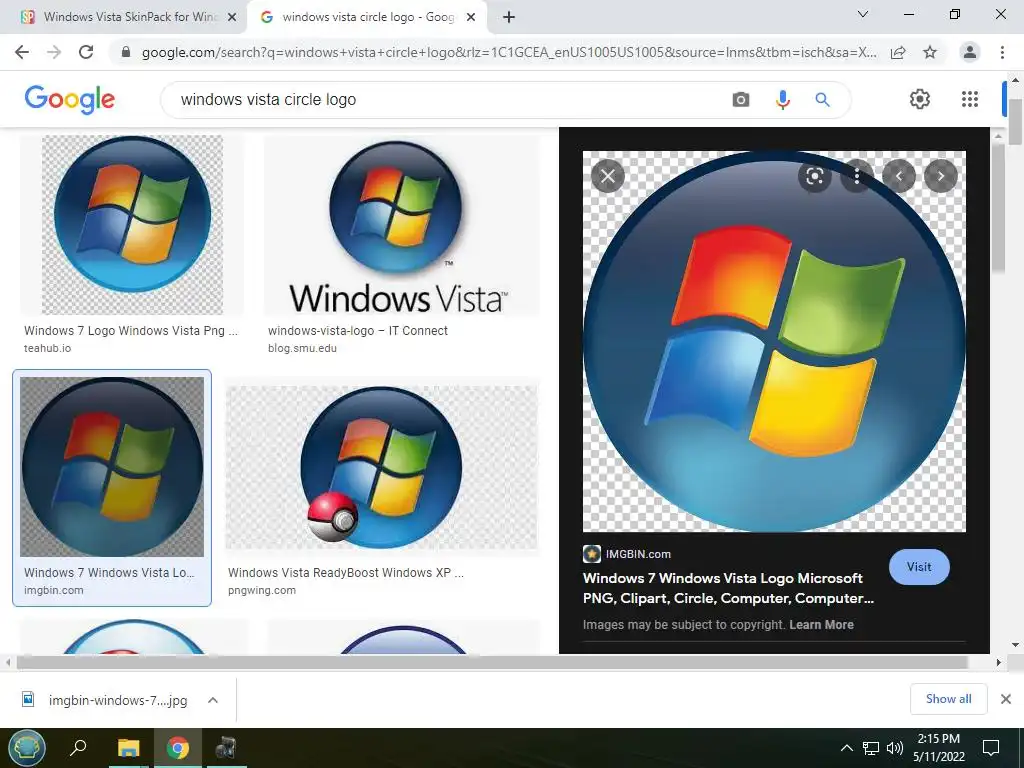Select the imgbin.com Windows Vista thumbnail
Screen dimensions: 1024x768
tap(112, 467)
